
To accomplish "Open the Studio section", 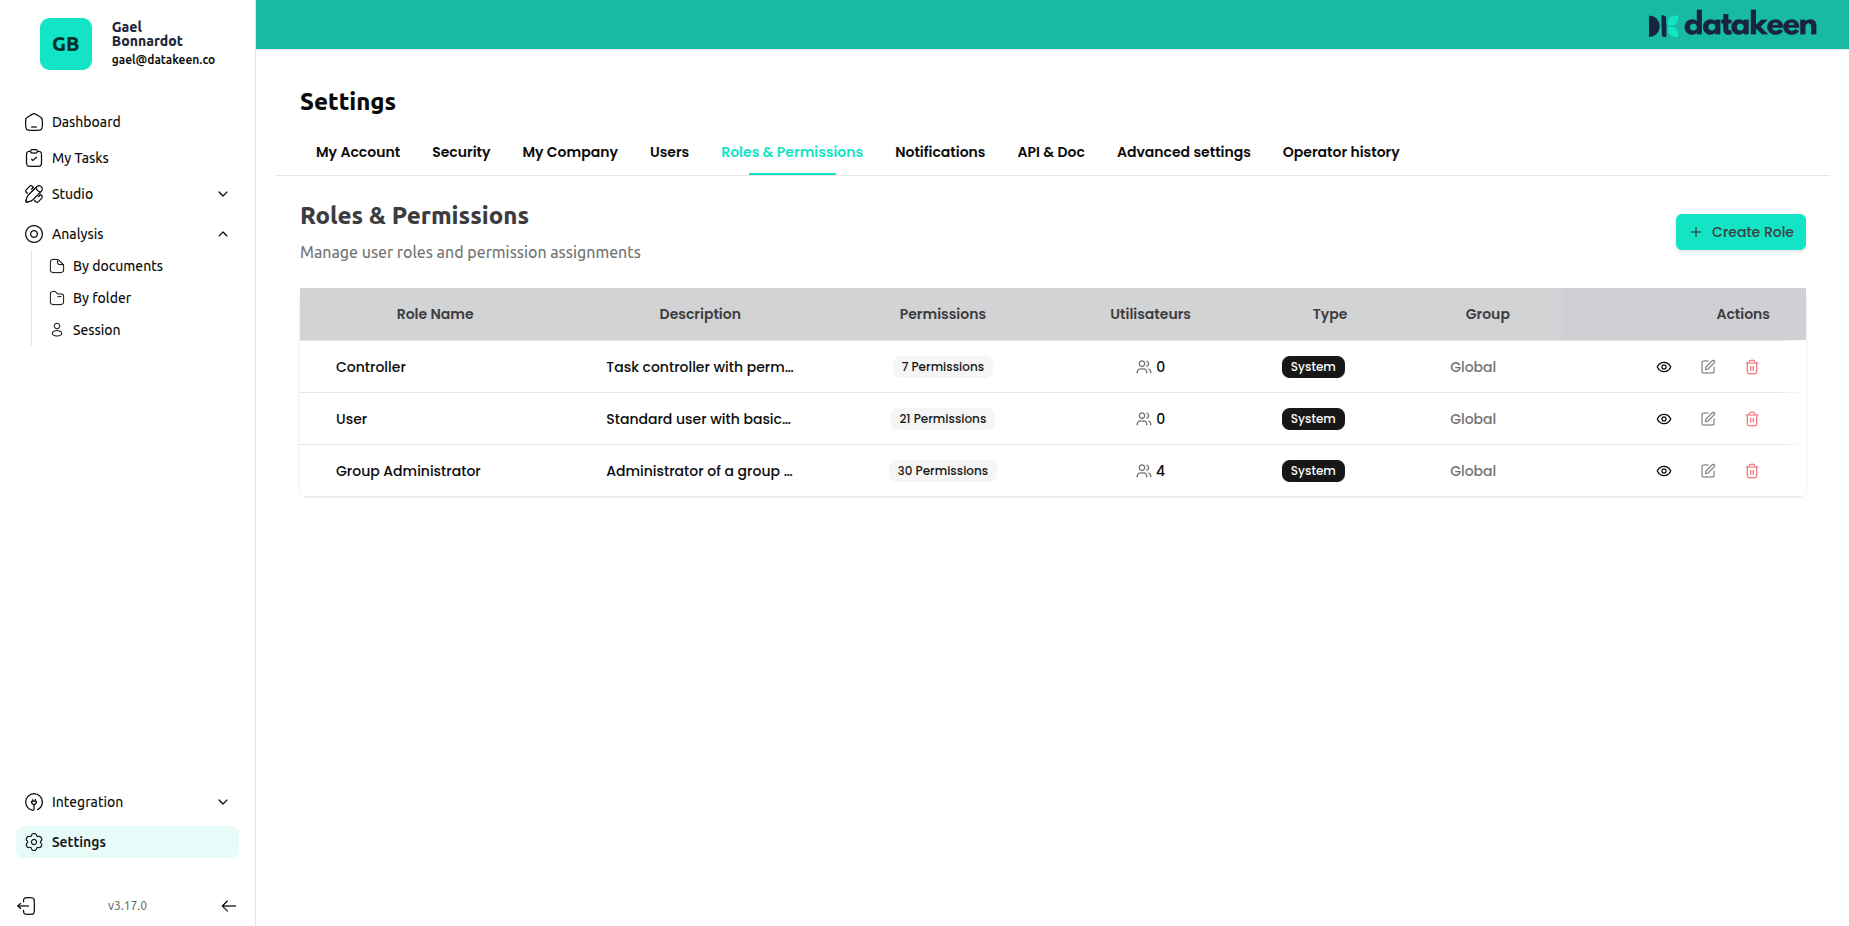I will [73, 193].
